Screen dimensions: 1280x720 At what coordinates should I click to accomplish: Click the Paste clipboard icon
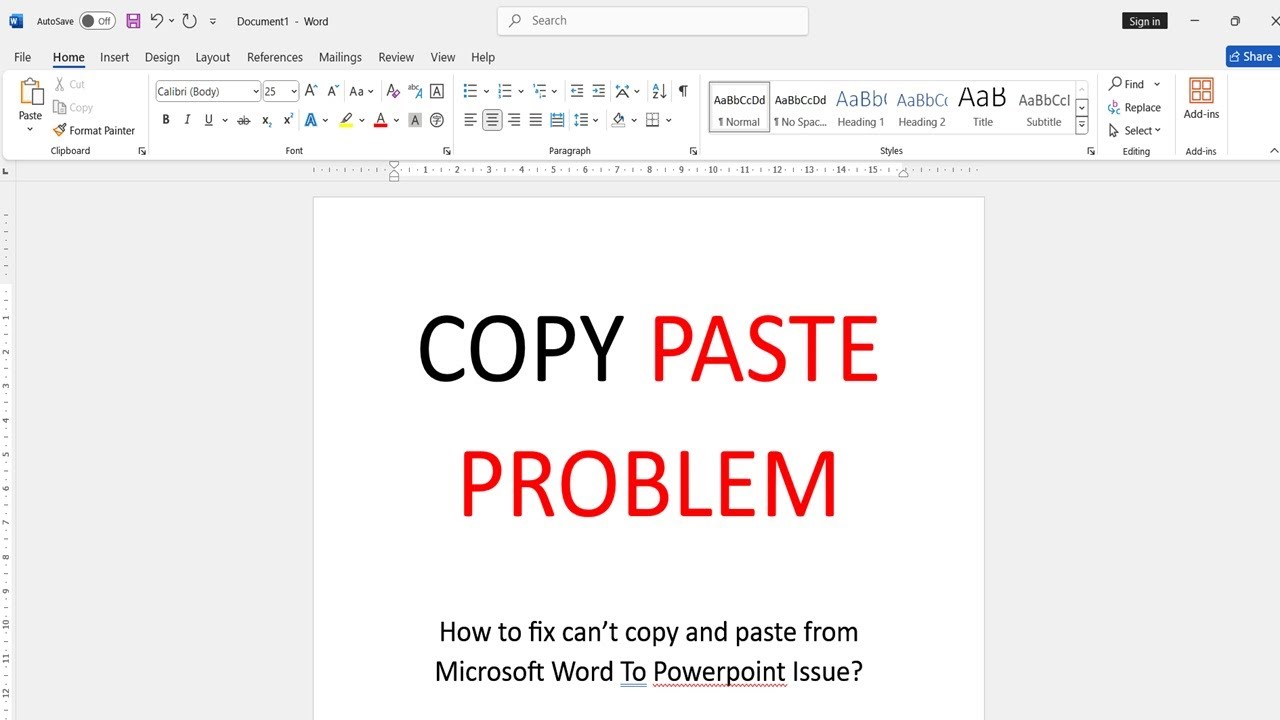coord(30,92)
